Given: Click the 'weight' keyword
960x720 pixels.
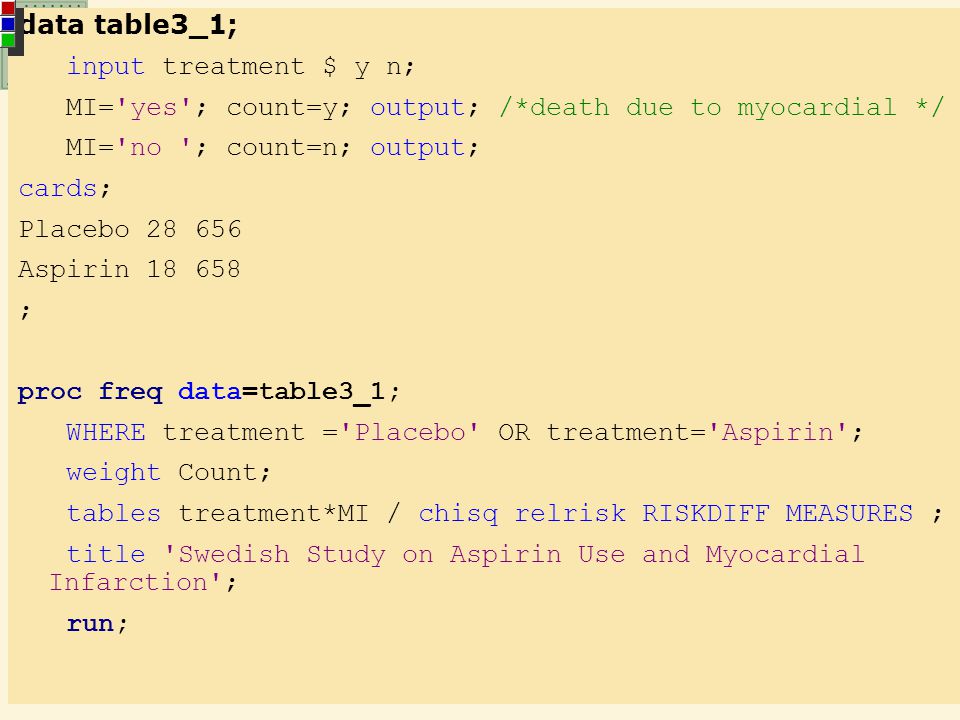Looking at the screenshot, I should [x=113, y=473].
